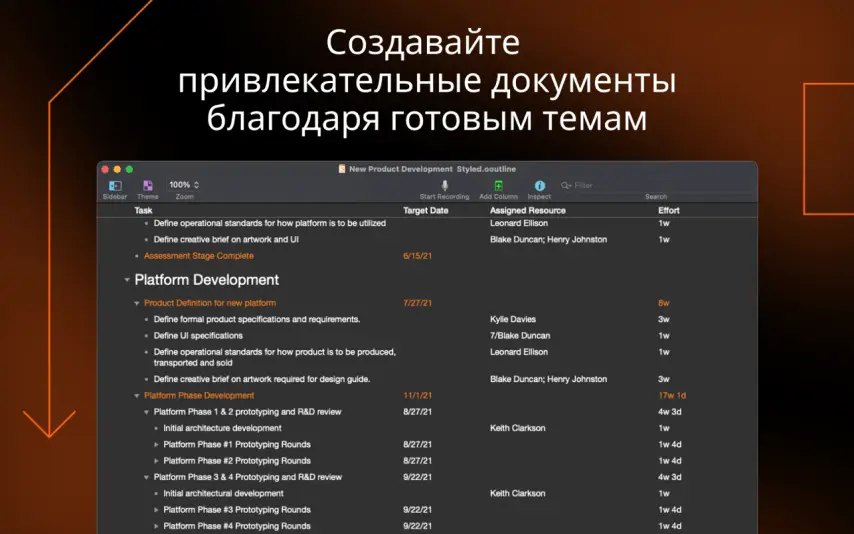Toggle the Sidebar toolbar icon
The width and height of the screenshot is (854, 534).
(x=115, y=186)
